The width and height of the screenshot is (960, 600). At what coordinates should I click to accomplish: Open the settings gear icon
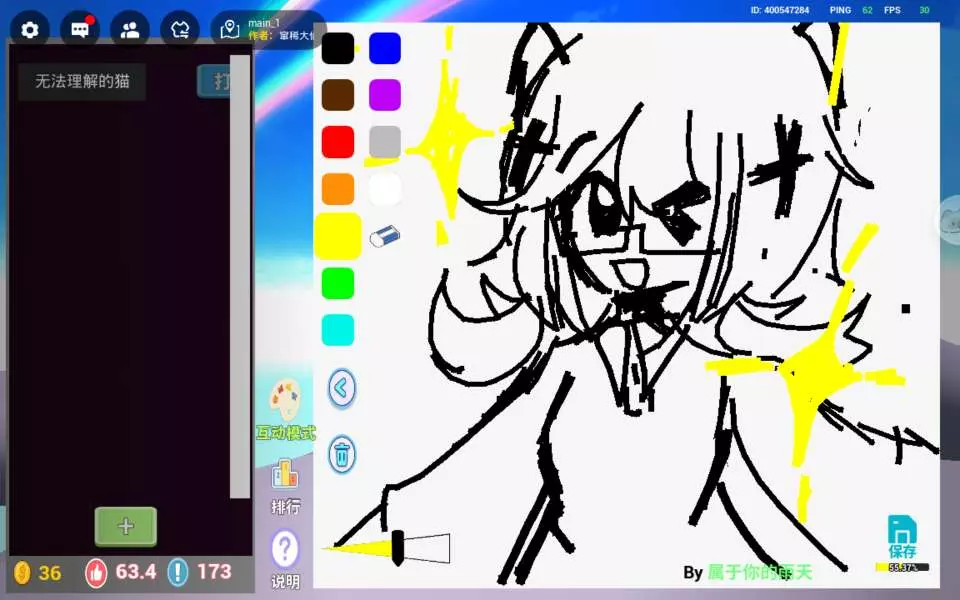point(29,29)
